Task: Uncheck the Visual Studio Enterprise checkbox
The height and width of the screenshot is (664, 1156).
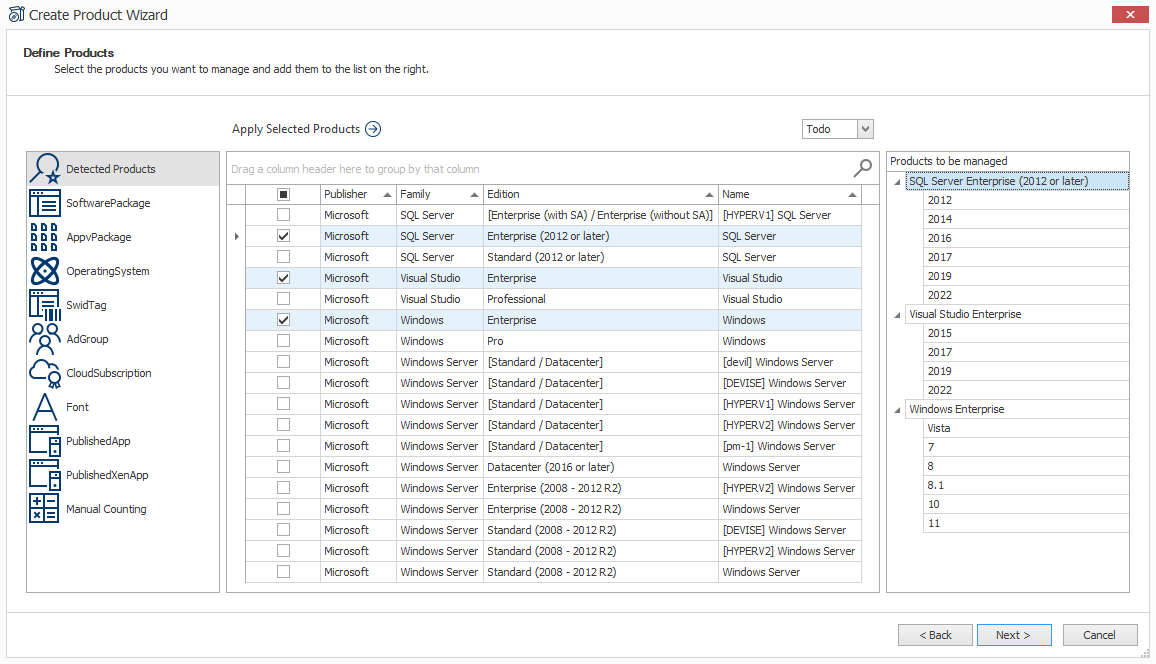Action: (283, 278)
